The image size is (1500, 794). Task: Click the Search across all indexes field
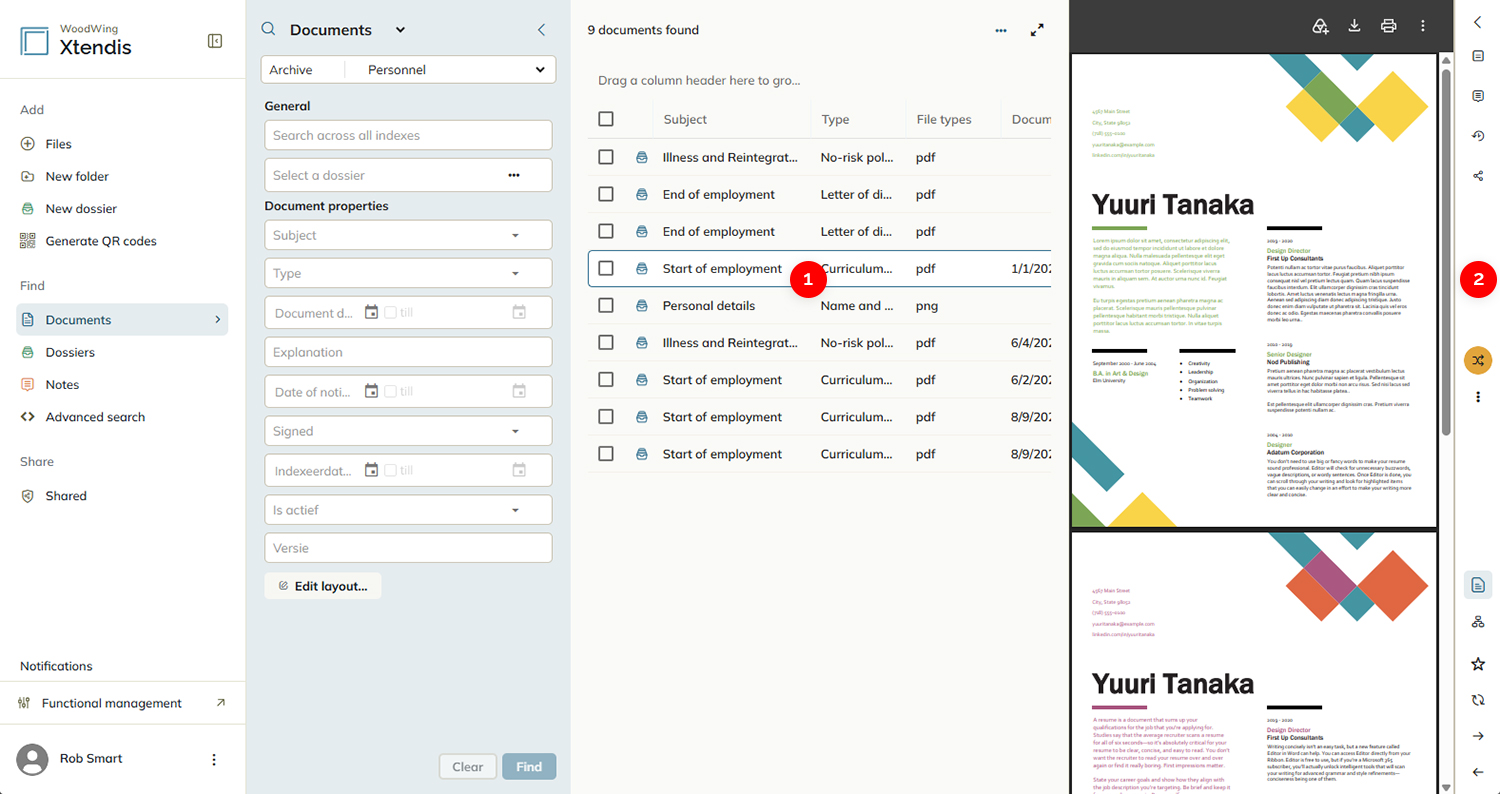coord(408,135)
